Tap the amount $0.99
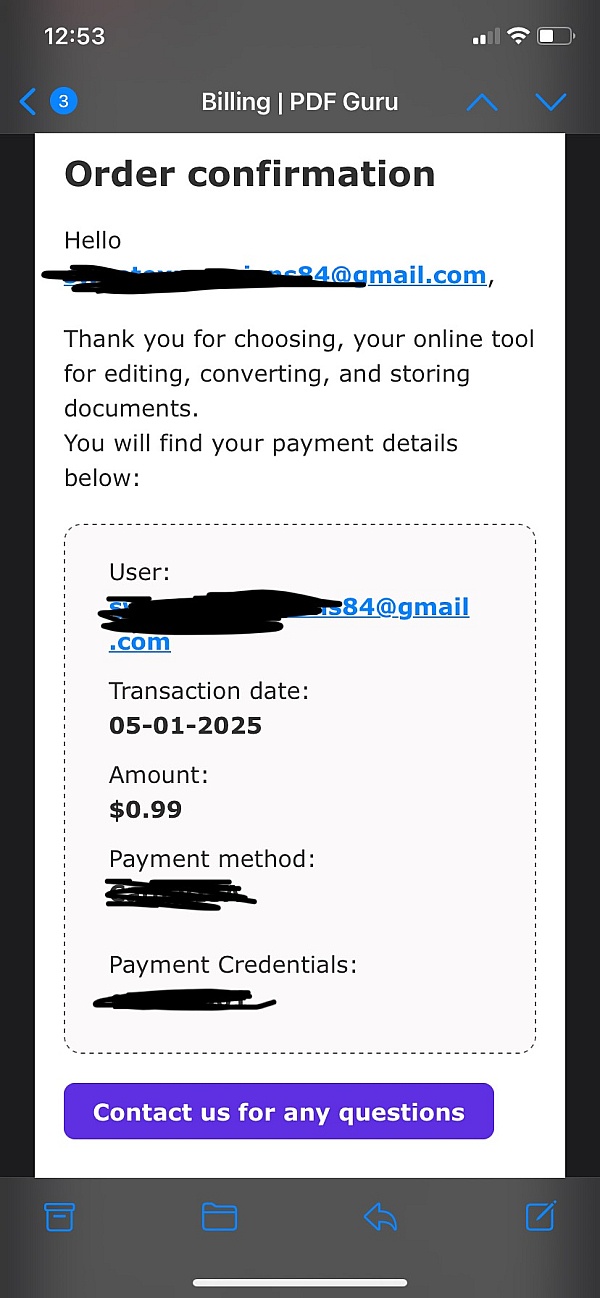Screen dimensions: 600x1298 coord(145,809)
